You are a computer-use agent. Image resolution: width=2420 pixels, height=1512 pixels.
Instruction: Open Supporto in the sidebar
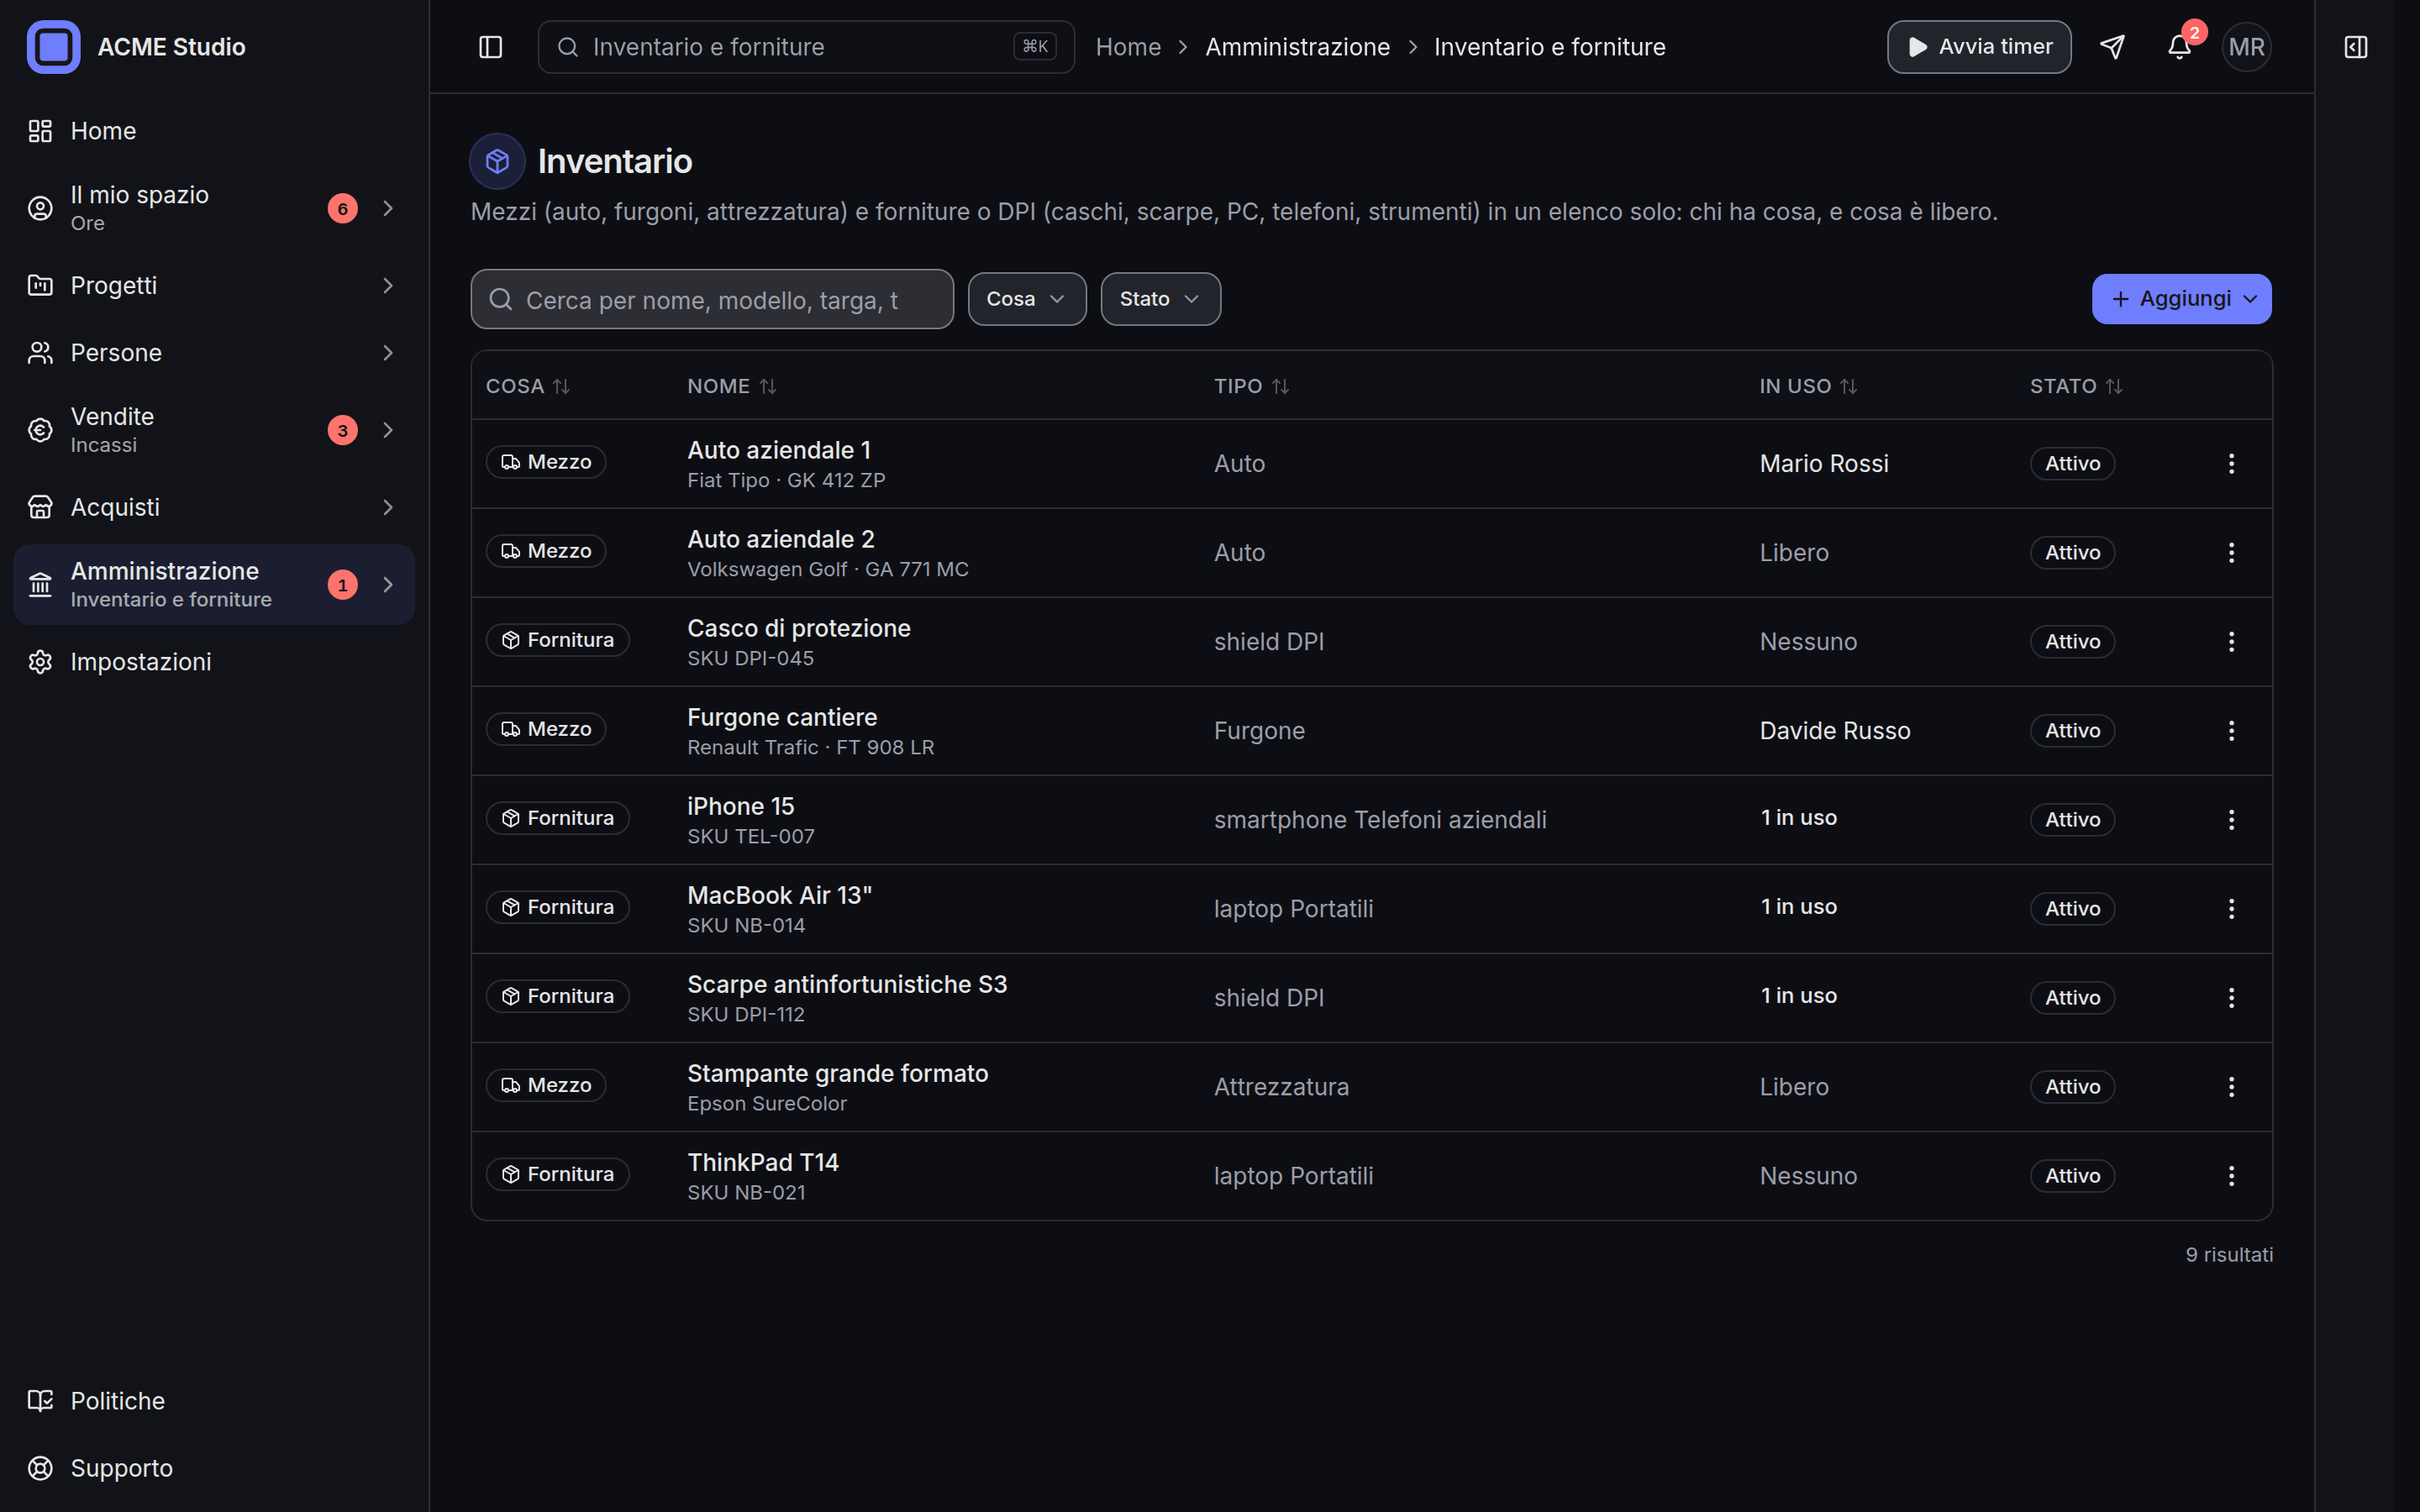(x=214, y=1468)
